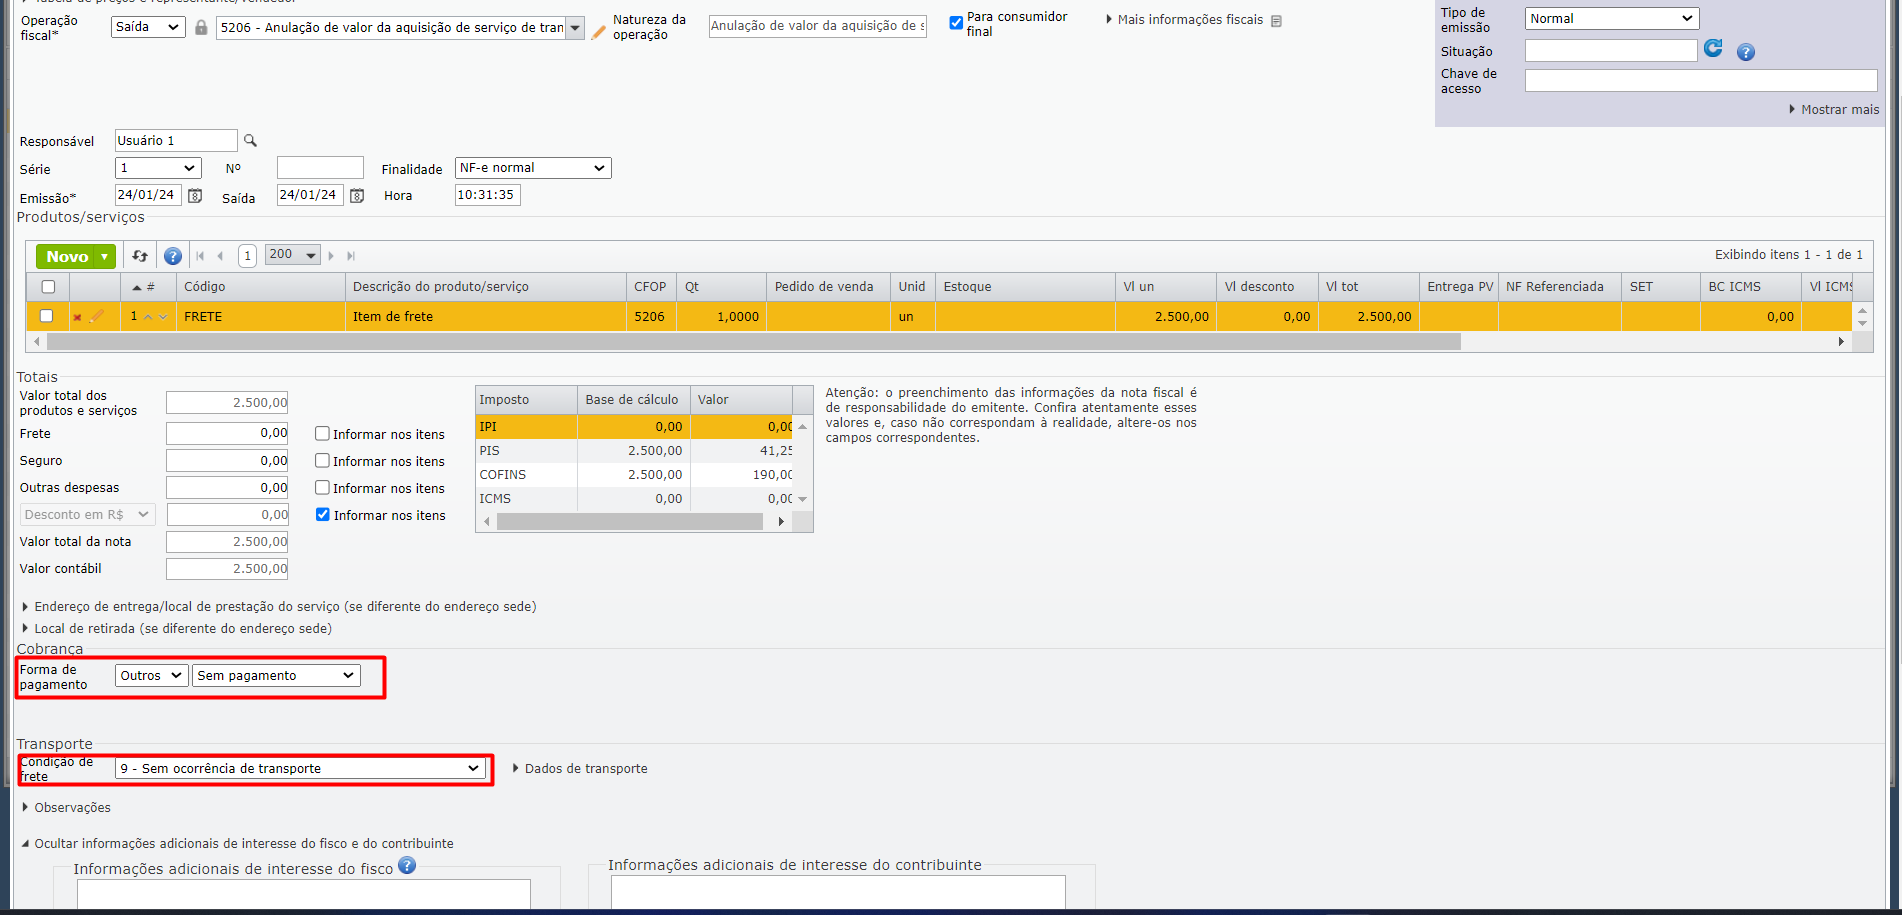The image size is (1902, 915).
Task: Click the refresh icon in the products grid toolbar
Action: (x=140, y=256)
